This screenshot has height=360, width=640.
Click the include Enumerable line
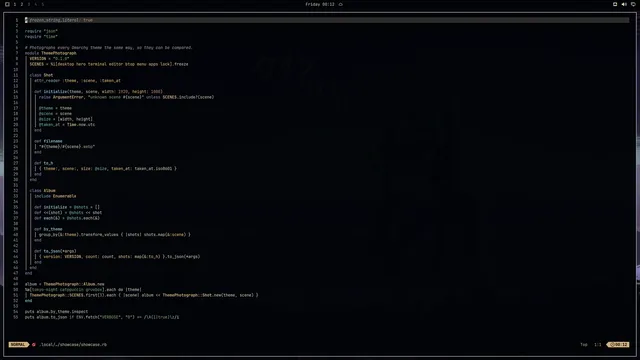[55, 196]
